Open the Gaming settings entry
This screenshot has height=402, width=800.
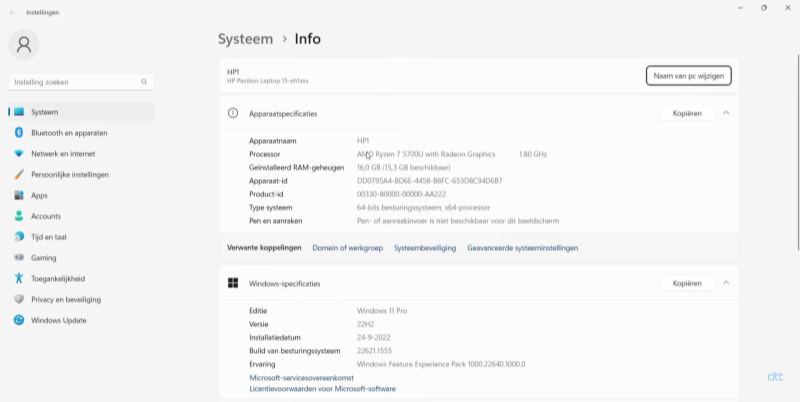pyautogui.click(x=81, y=258)
